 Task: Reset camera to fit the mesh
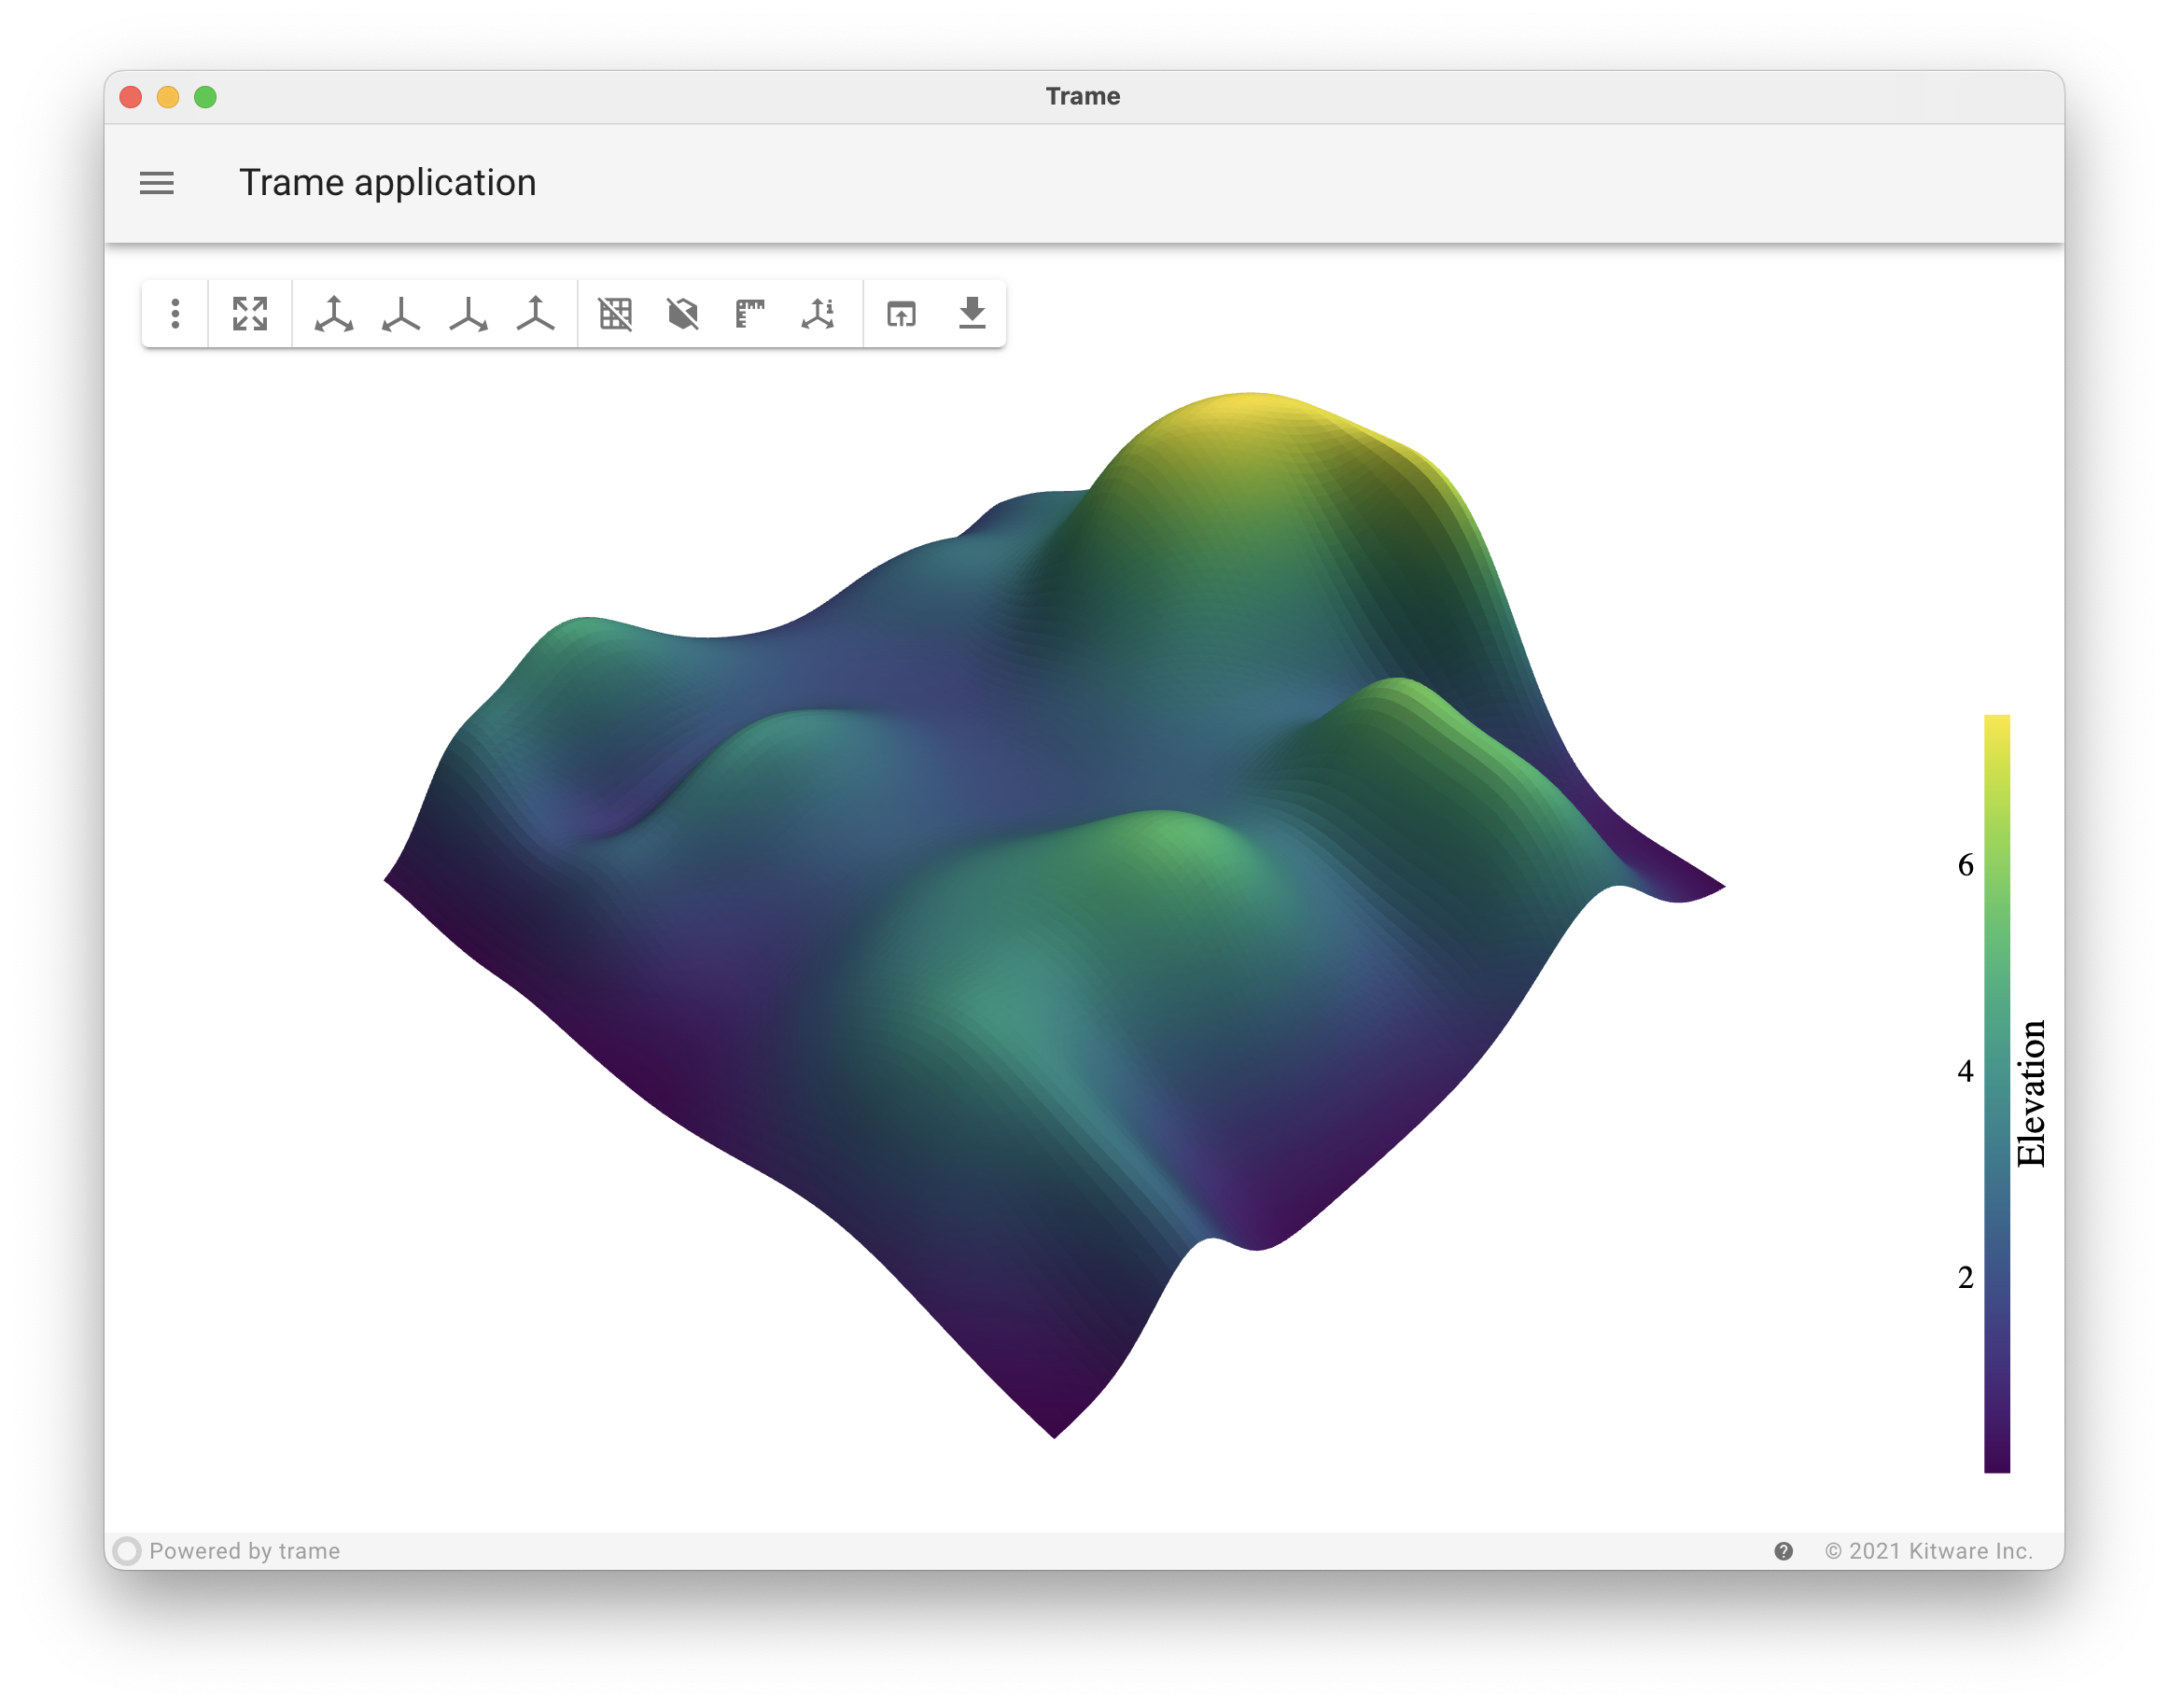pos(249,313)
